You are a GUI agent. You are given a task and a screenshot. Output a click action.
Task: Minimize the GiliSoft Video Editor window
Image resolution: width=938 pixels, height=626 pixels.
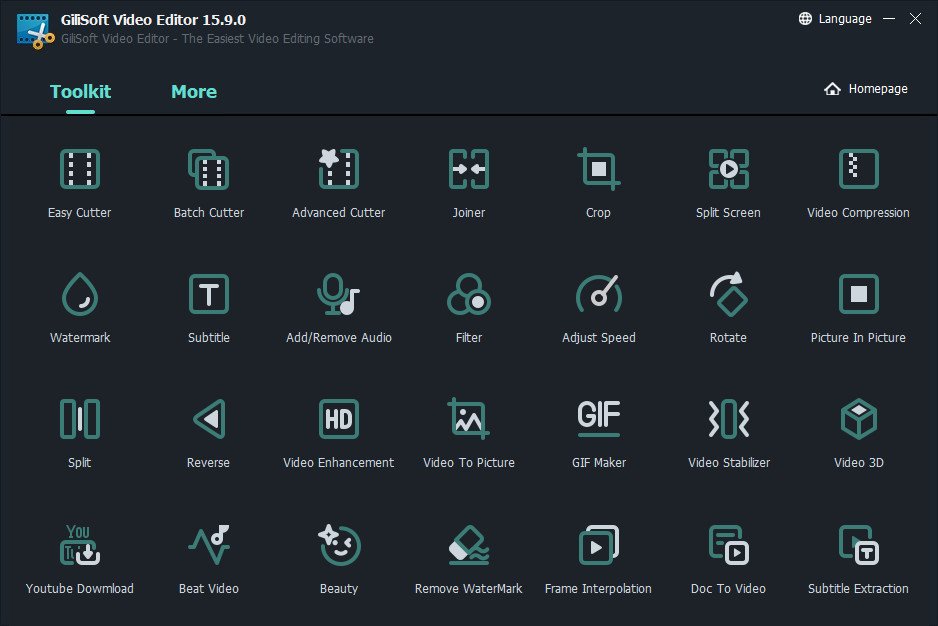[x=889, y=19]
